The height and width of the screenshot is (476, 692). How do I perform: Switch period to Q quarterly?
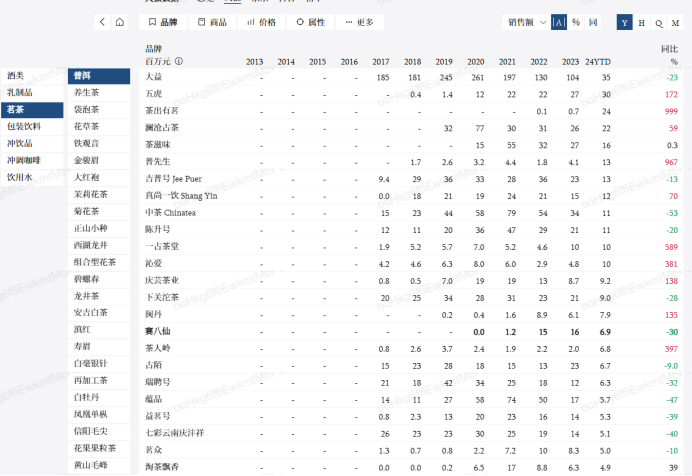(657, 22)
